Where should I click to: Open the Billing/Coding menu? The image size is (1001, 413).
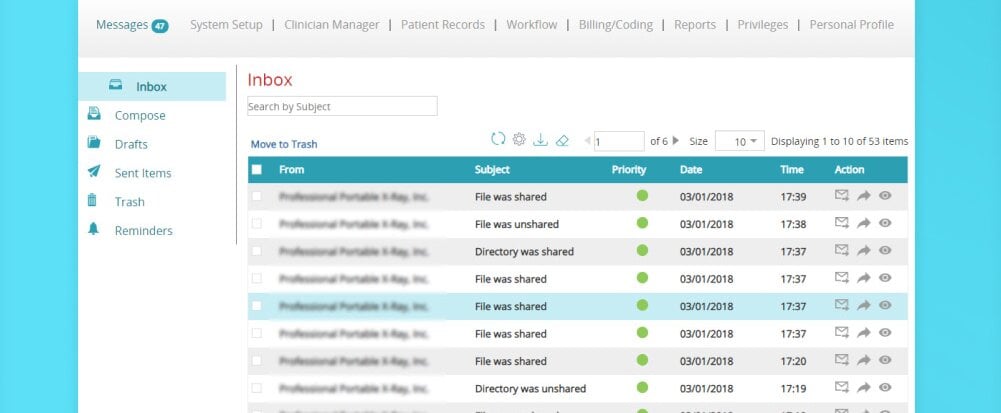point(616,25)
